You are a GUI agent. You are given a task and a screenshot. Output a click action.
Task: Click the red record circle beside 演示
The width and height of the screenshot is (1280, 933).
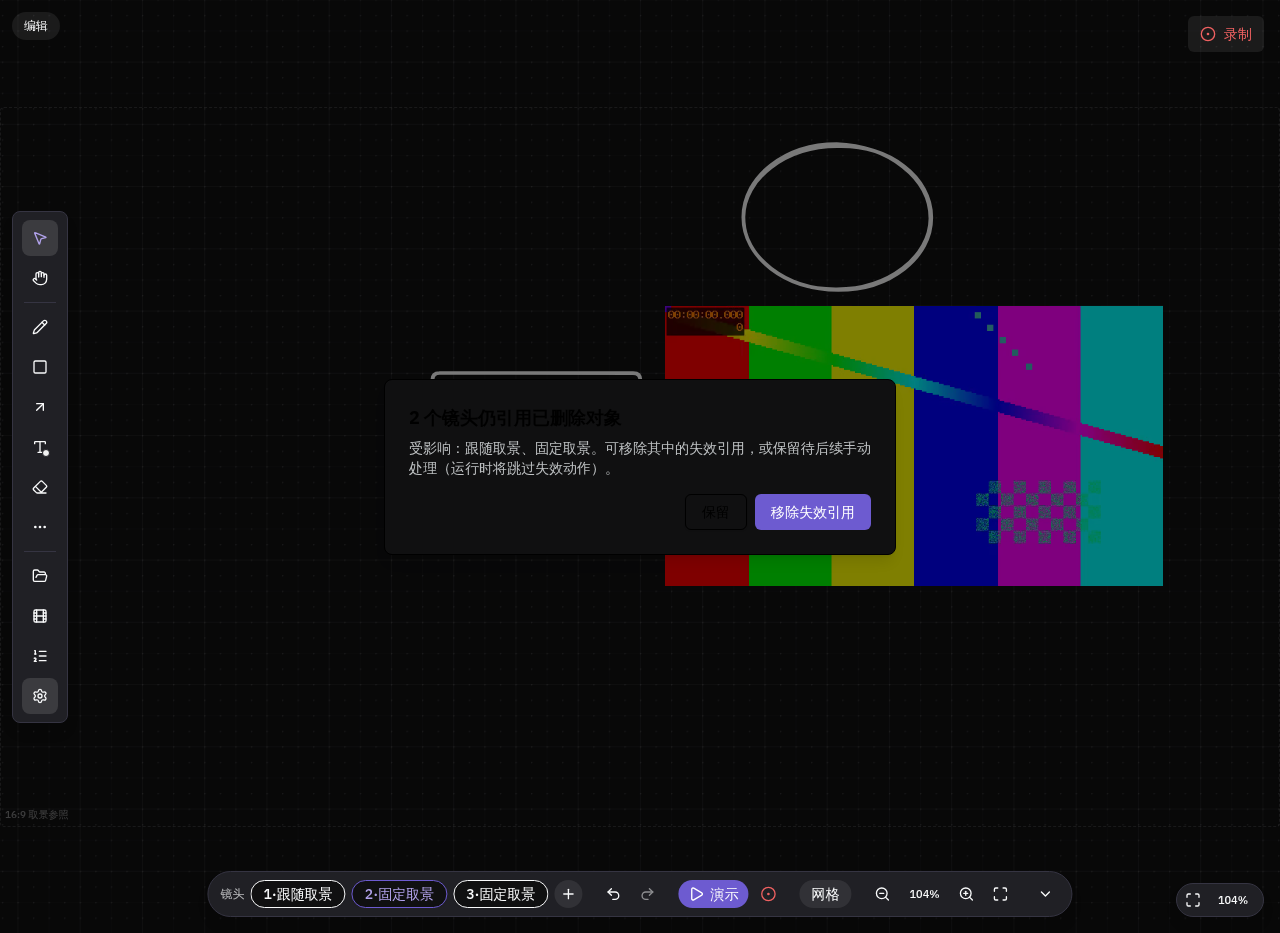click(x=768, y=894)
